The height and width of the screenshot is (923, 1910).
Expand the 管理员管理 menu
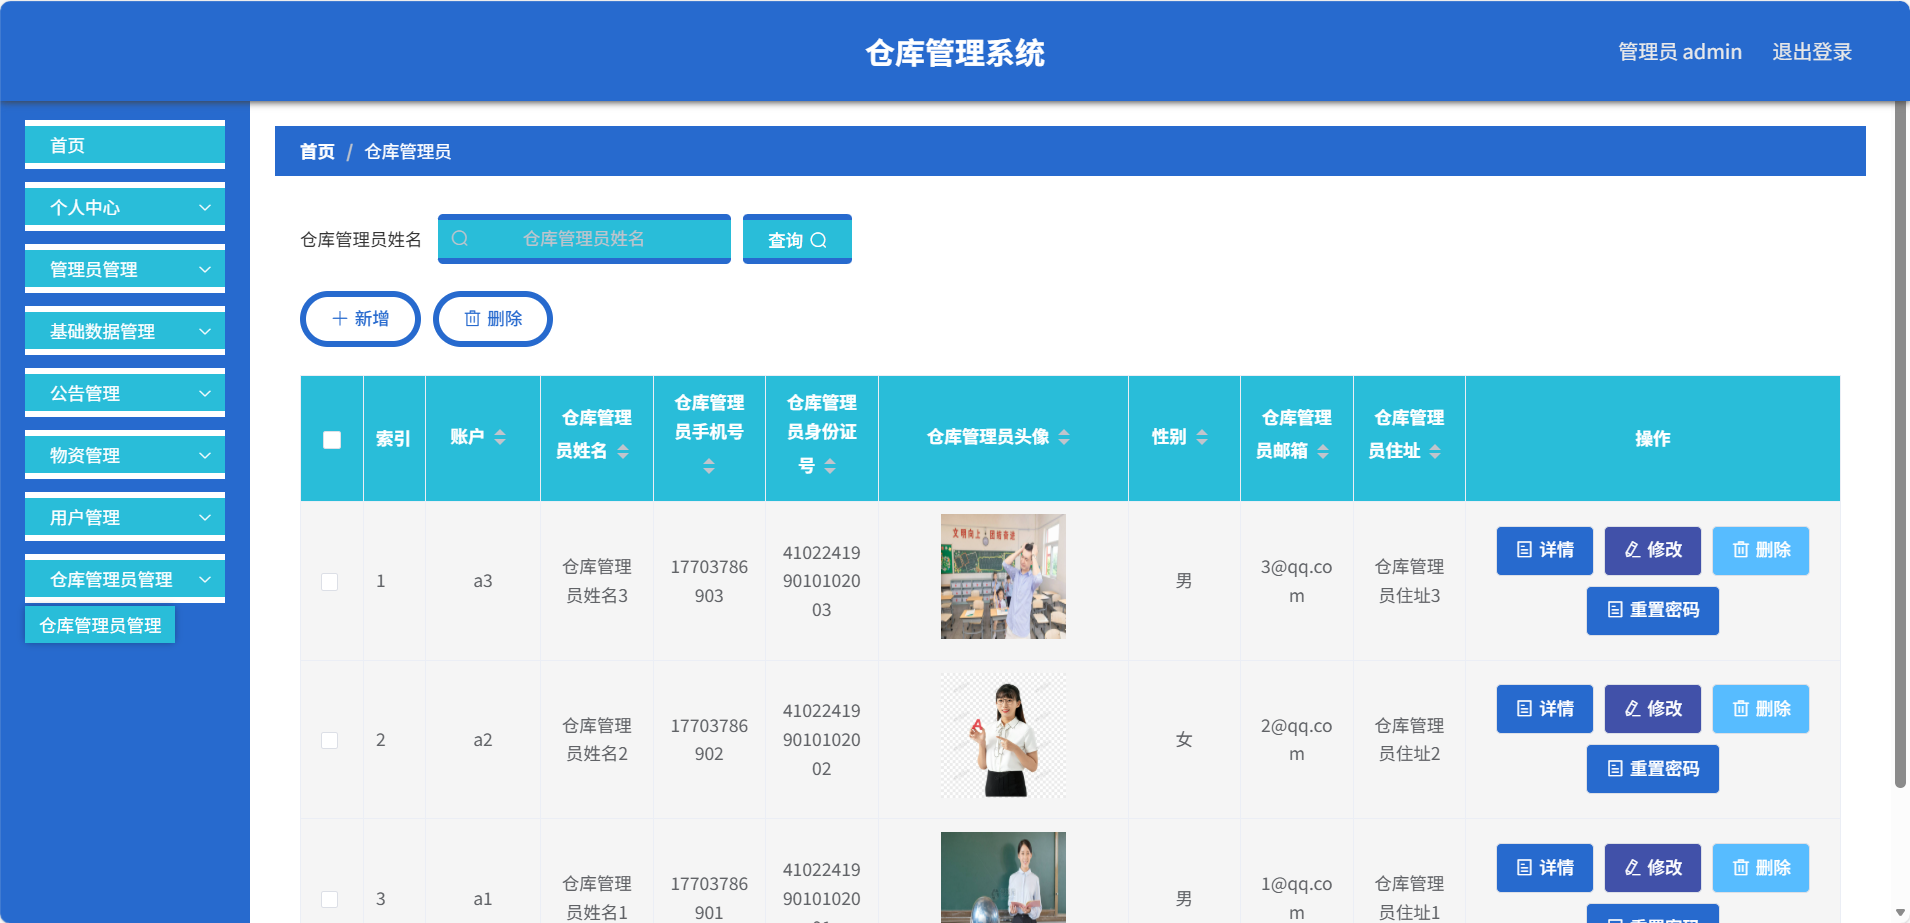point(125,269)
